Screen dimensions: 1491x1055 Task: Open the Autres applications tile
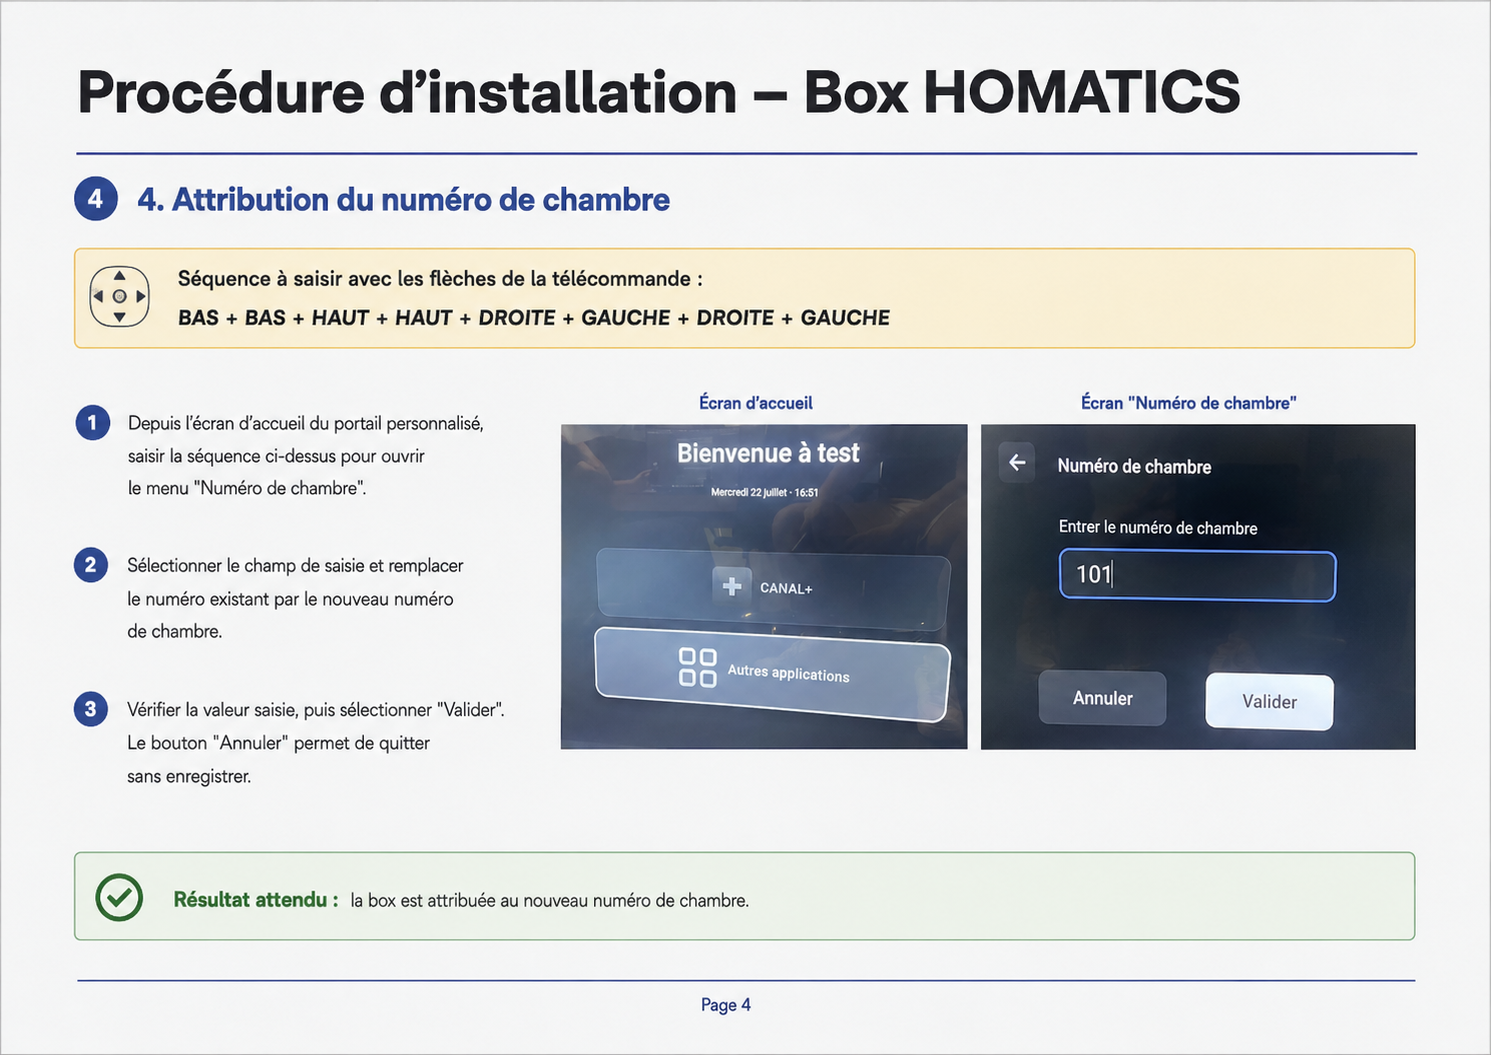pos(772,674)
